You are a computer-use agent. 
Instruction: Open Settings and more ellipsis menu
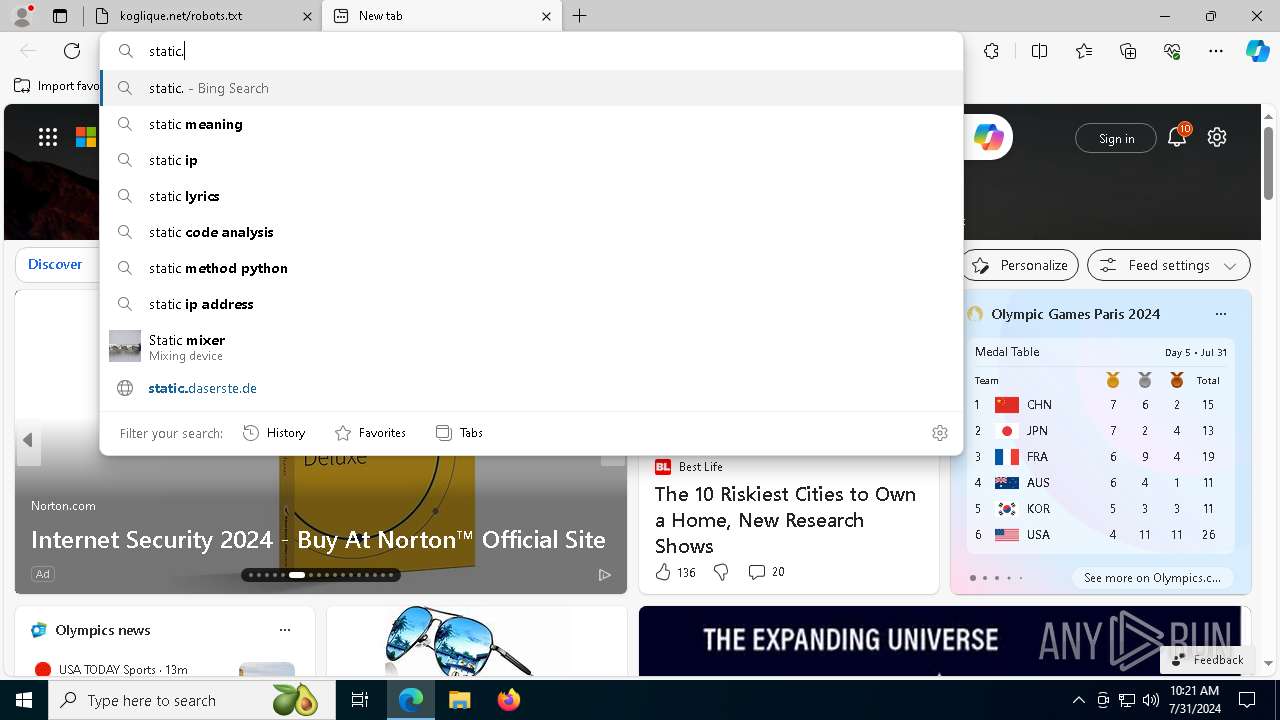click(x=1216, y=51)
